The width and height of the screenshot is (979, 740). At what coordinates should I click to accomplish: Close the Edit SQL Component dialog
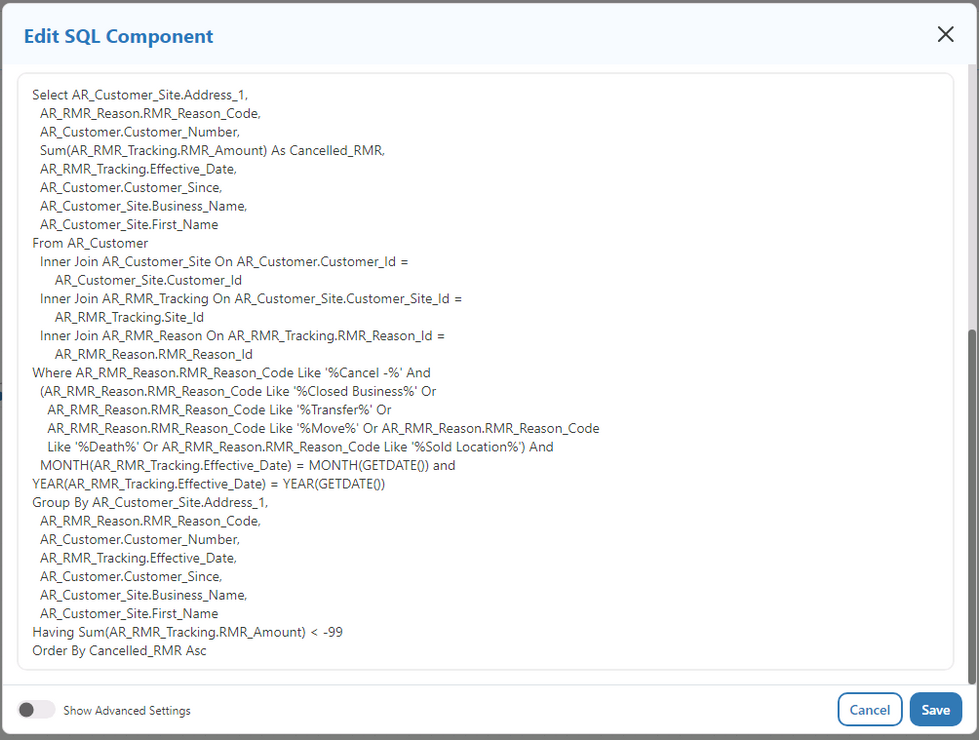click(x=945, y=35)
